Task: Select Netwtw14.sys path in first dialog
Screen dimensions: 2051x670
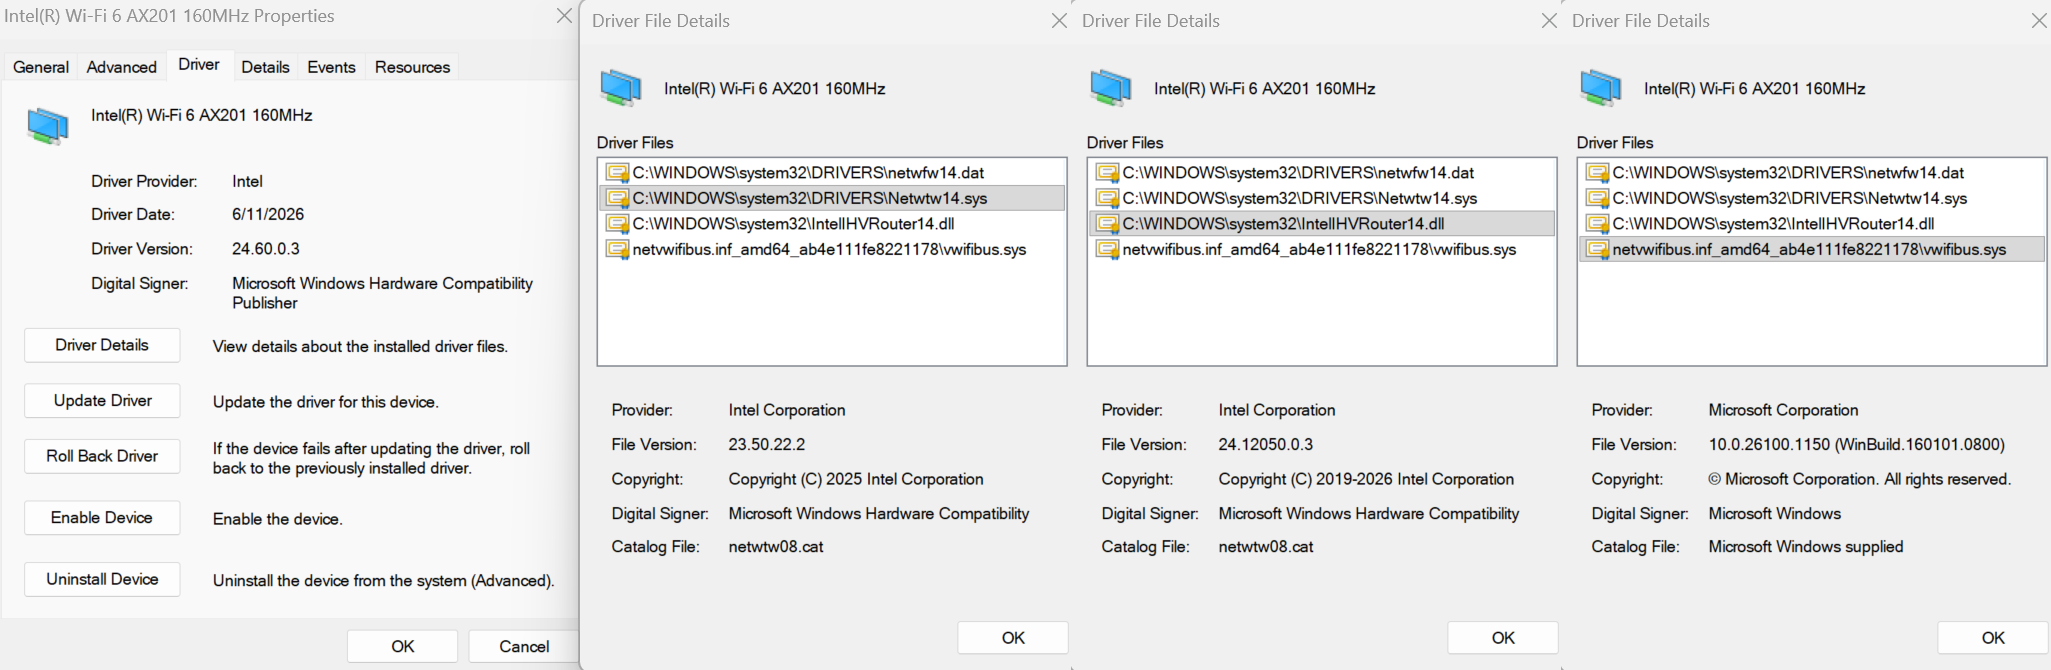Action: 810,198
